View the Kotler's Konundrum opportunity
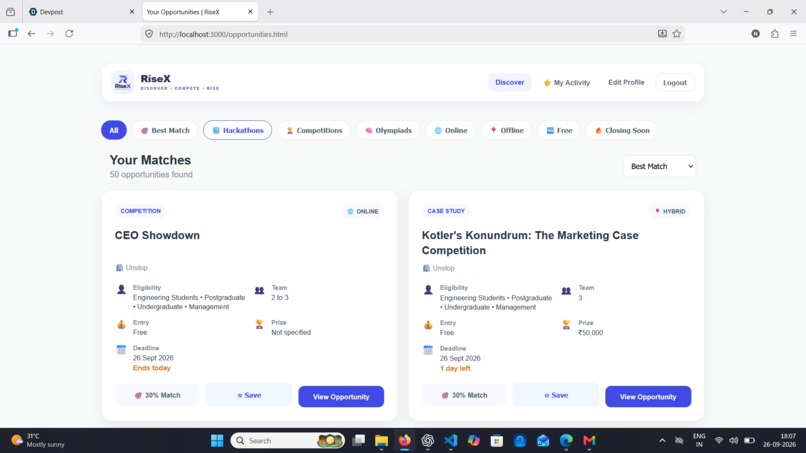806x453 pixels. [x=648, y=396]
